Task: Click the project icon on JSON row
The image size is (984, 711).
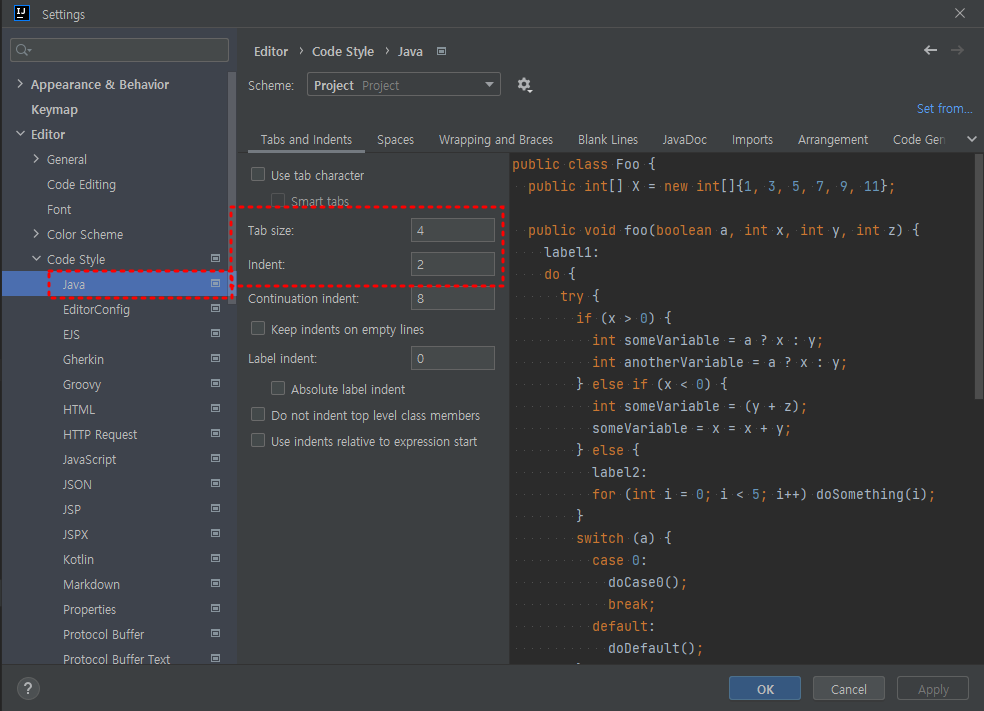Action: click(215, 483)
